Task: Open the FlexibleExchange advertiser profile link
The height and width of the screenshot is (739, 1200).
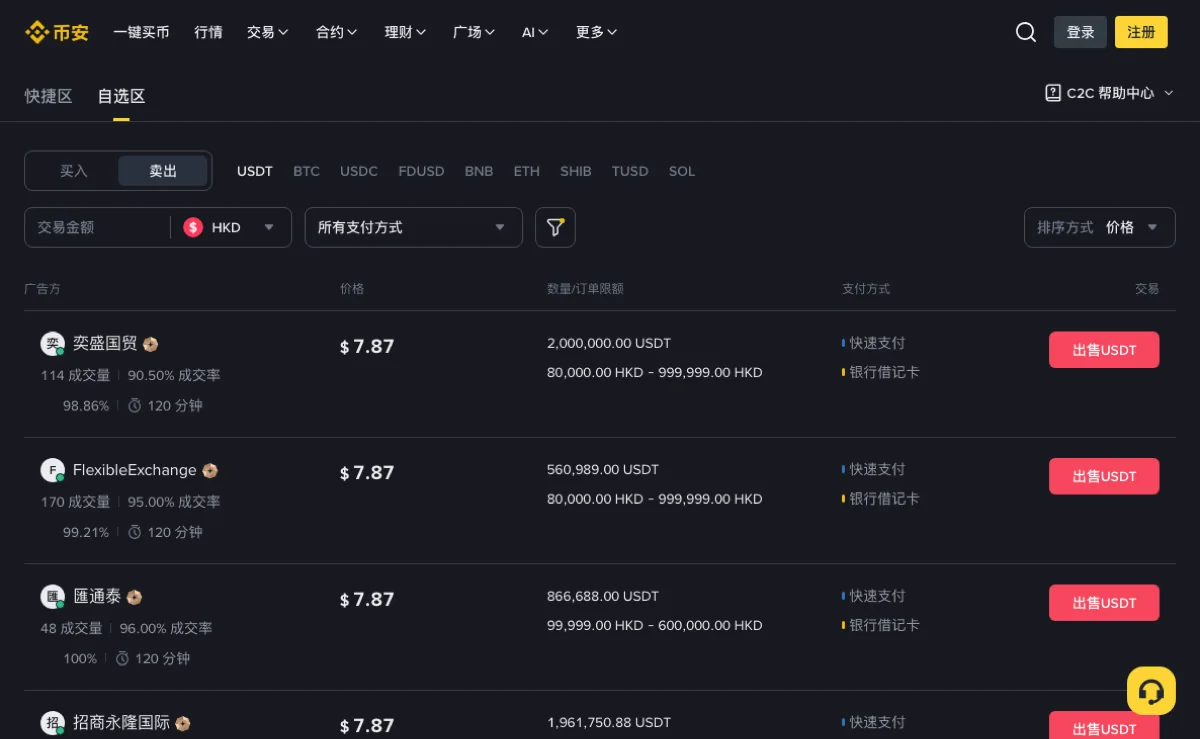Action: [x=135, y=470]
